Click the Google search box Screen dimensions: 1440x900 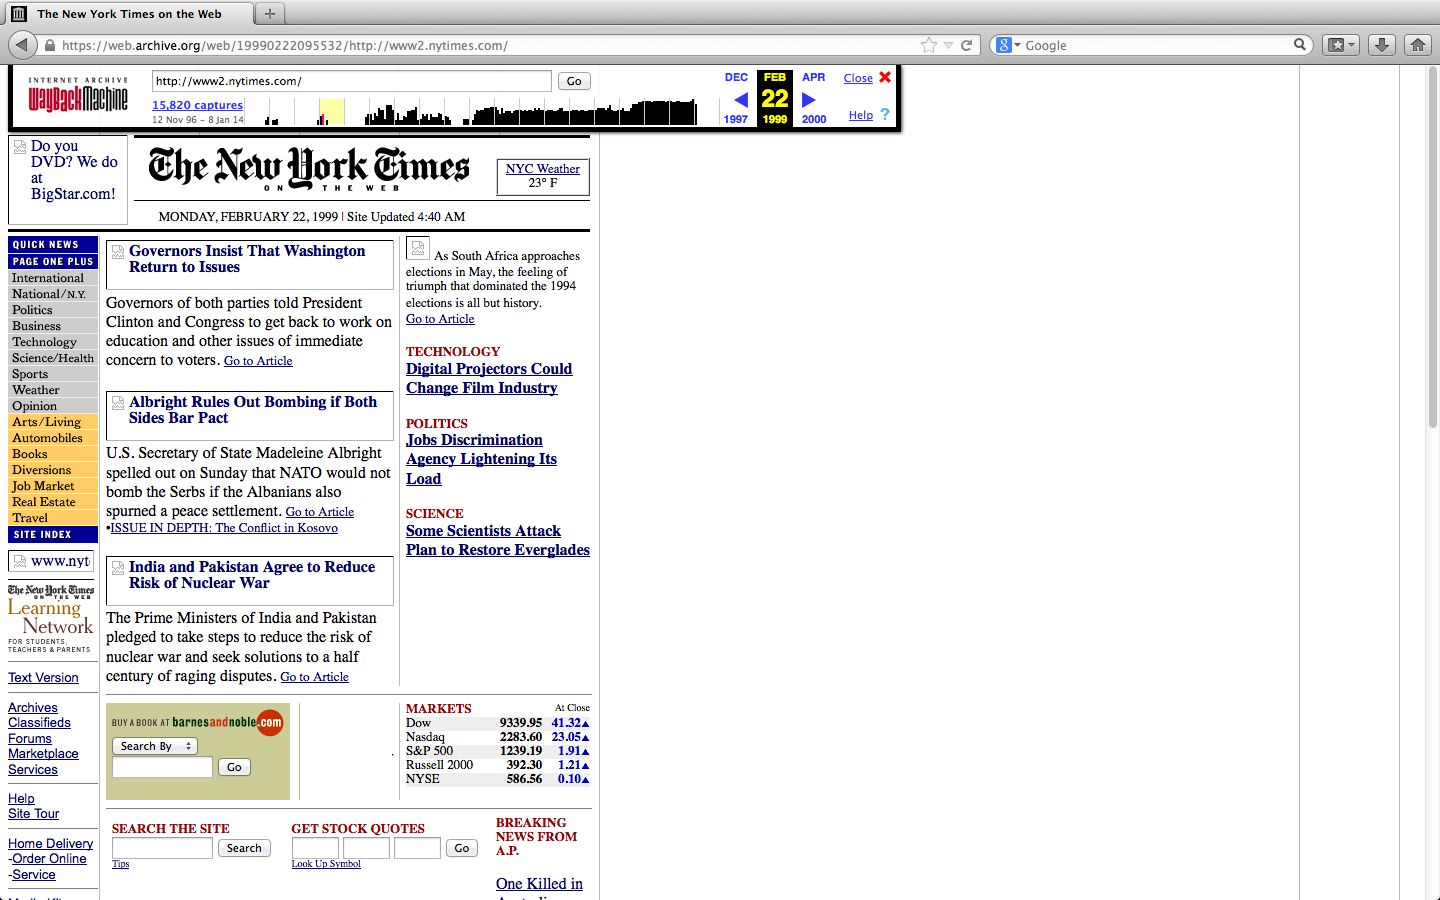(x=1155, y=45)
